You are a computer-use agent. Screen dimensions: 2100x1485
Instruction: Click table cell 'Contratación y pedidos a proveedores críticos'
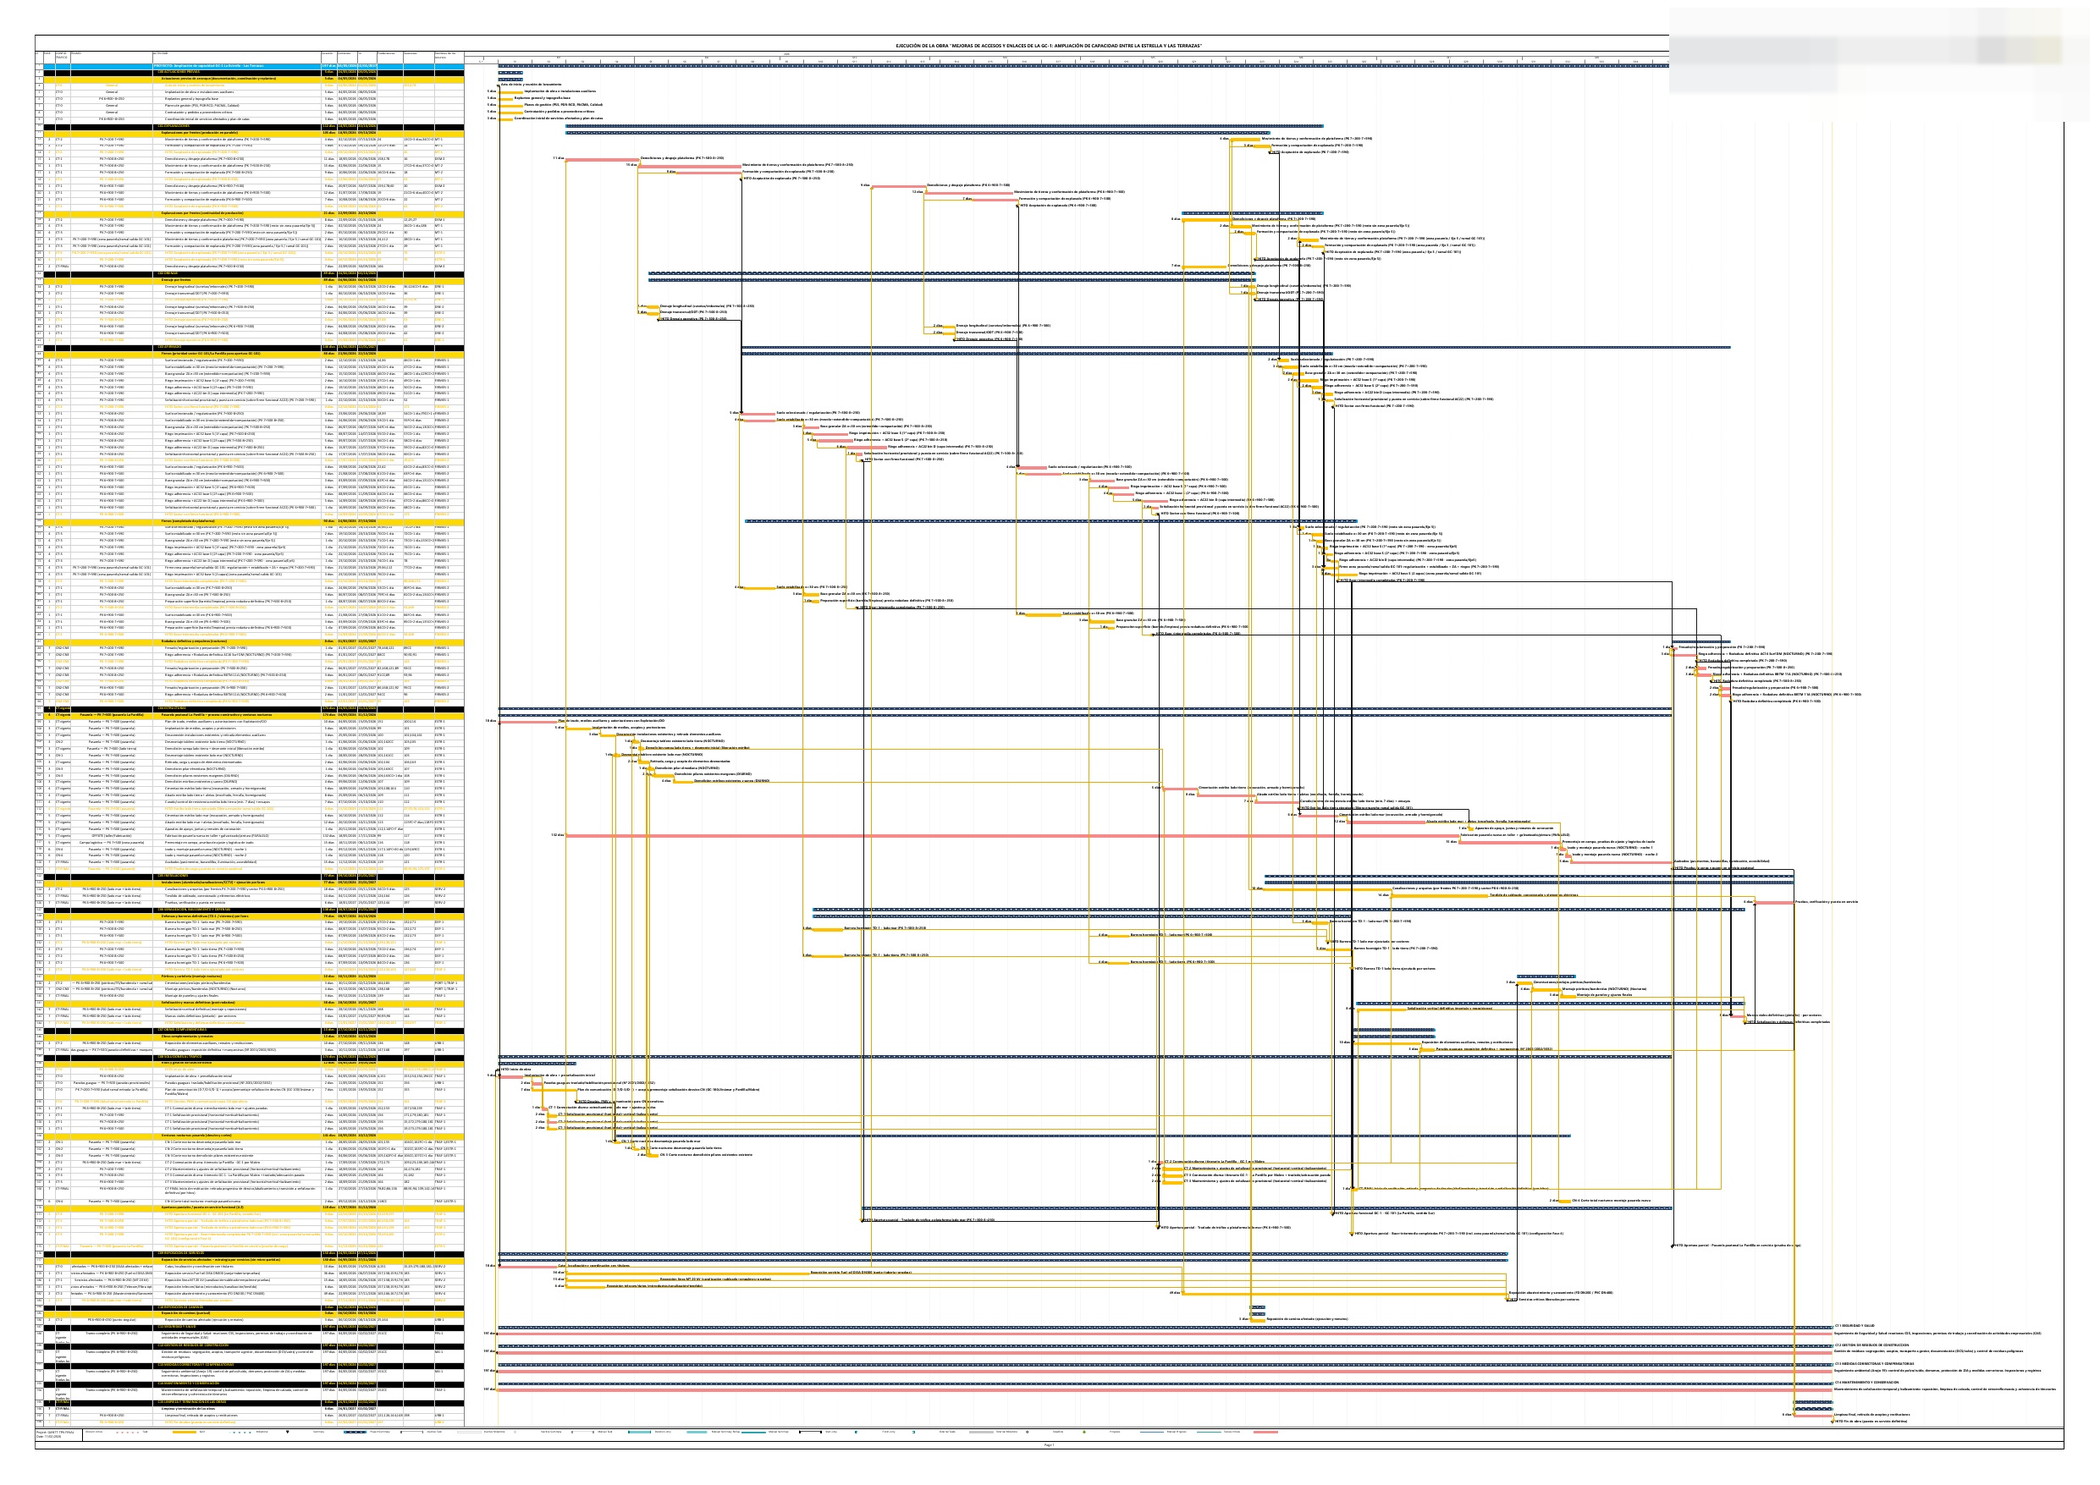click(x=236, y=112)
